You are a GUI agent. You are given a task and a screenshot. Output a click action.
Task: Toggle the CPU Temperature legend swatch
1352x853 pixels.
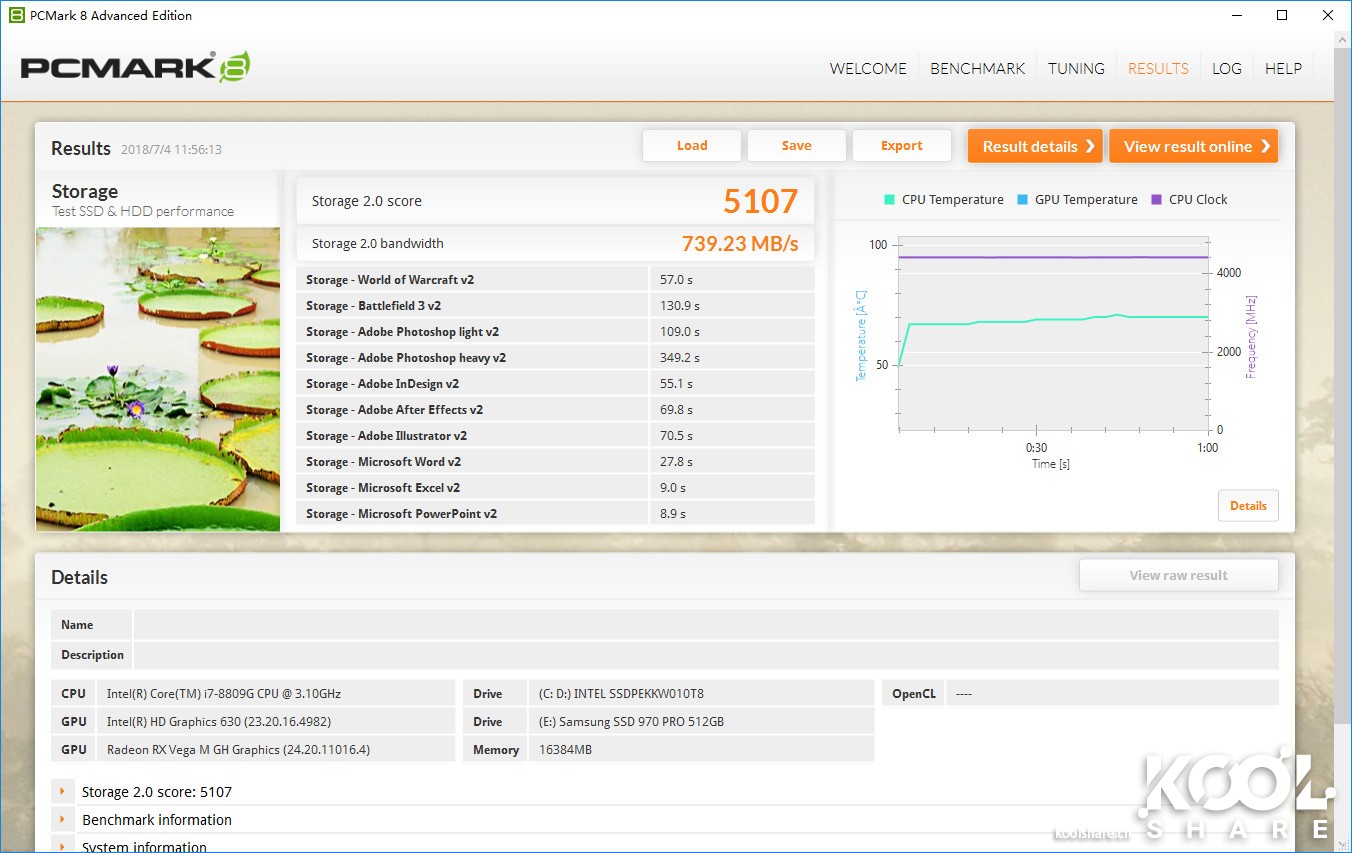coord(889,199)
